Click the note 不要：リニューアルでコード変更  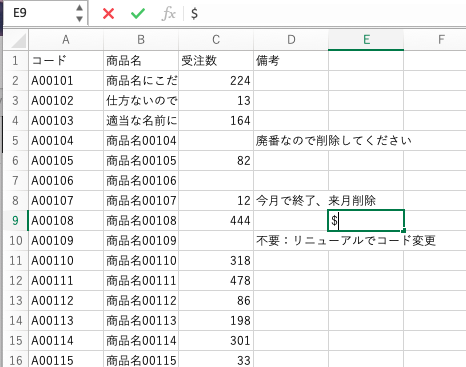pyautogui.click(x=346, y=241)
